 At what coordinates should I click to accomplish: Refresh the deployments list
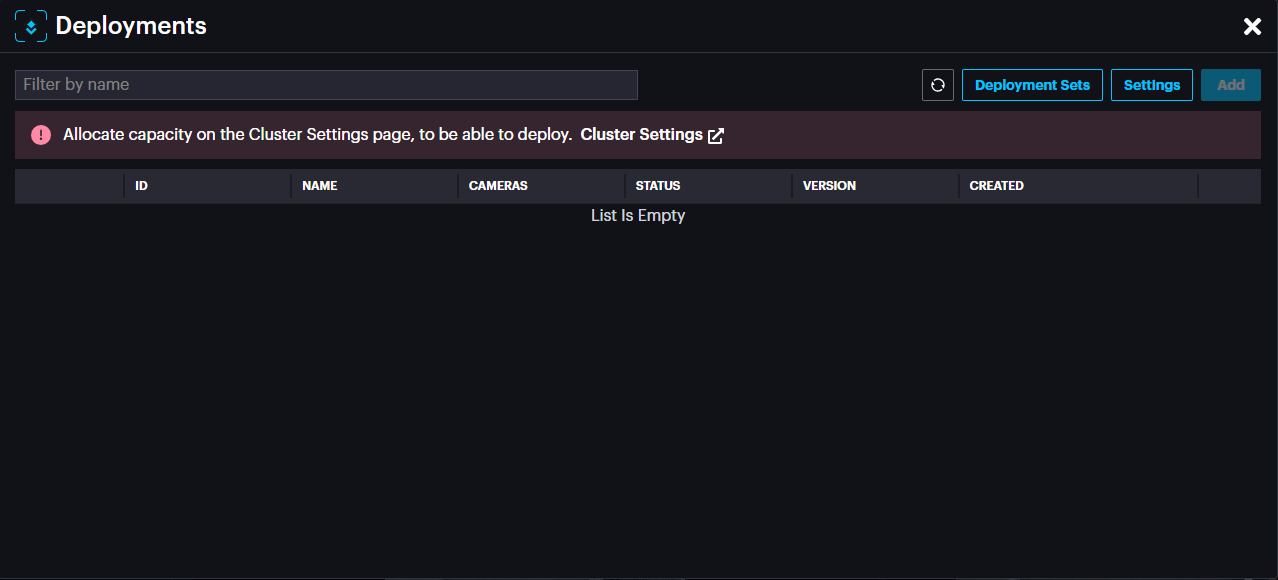[x=938, y=85]
